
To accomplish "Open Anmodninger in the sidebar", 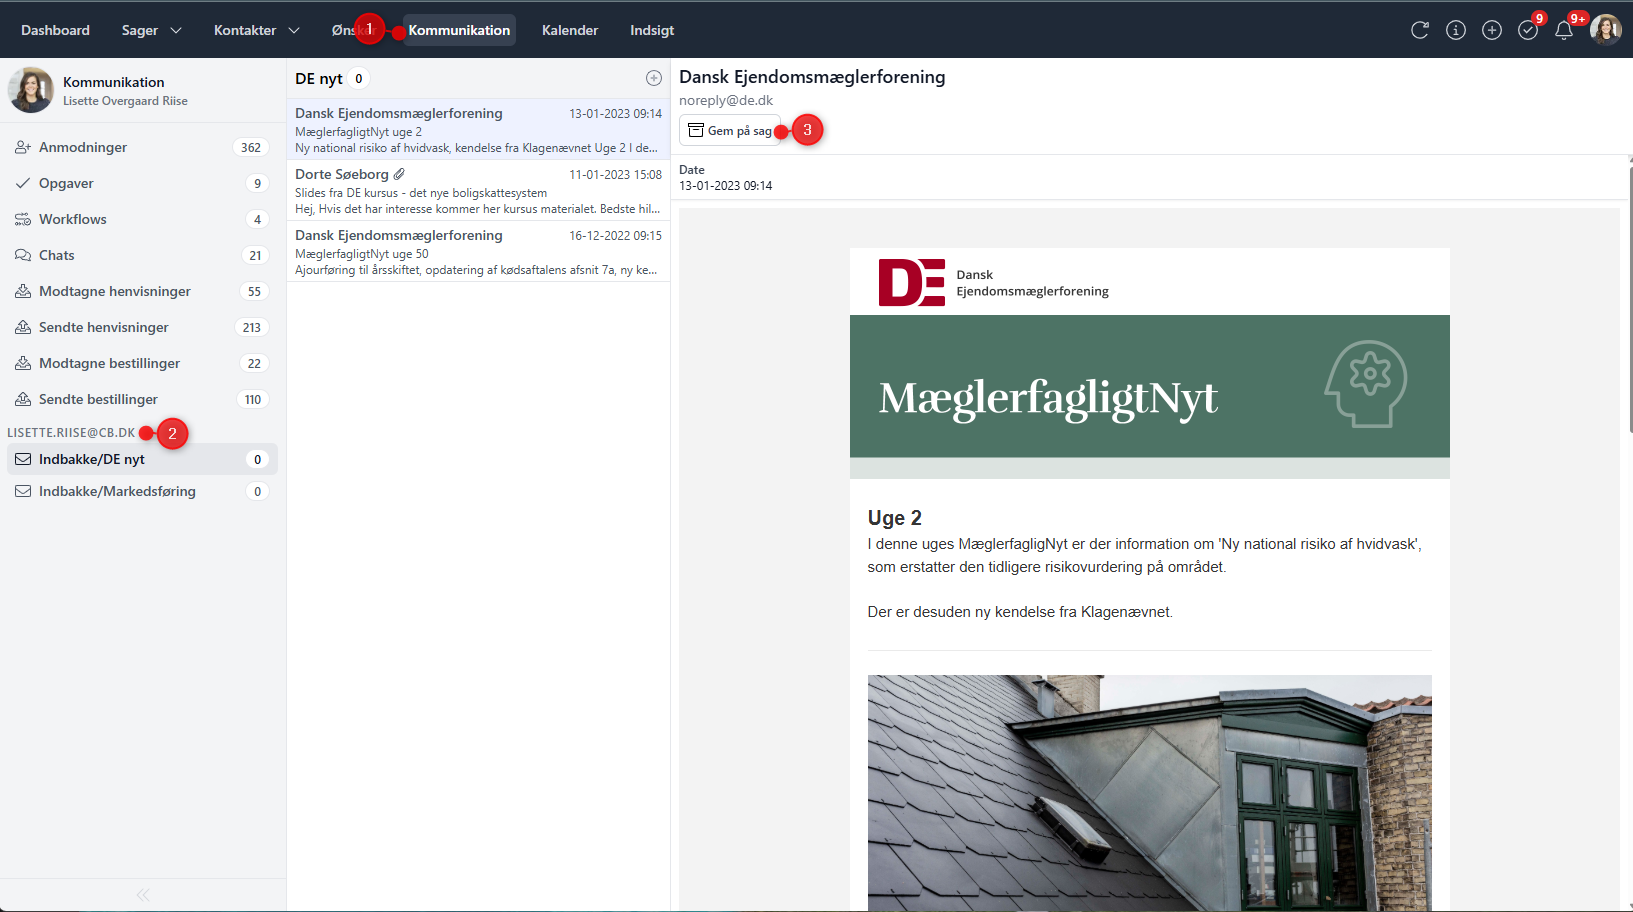I will click(143, 147).
